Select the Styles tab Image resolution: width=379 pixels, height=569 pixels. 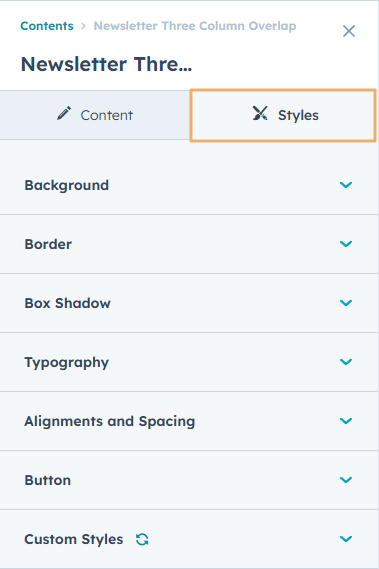[283, 115]
